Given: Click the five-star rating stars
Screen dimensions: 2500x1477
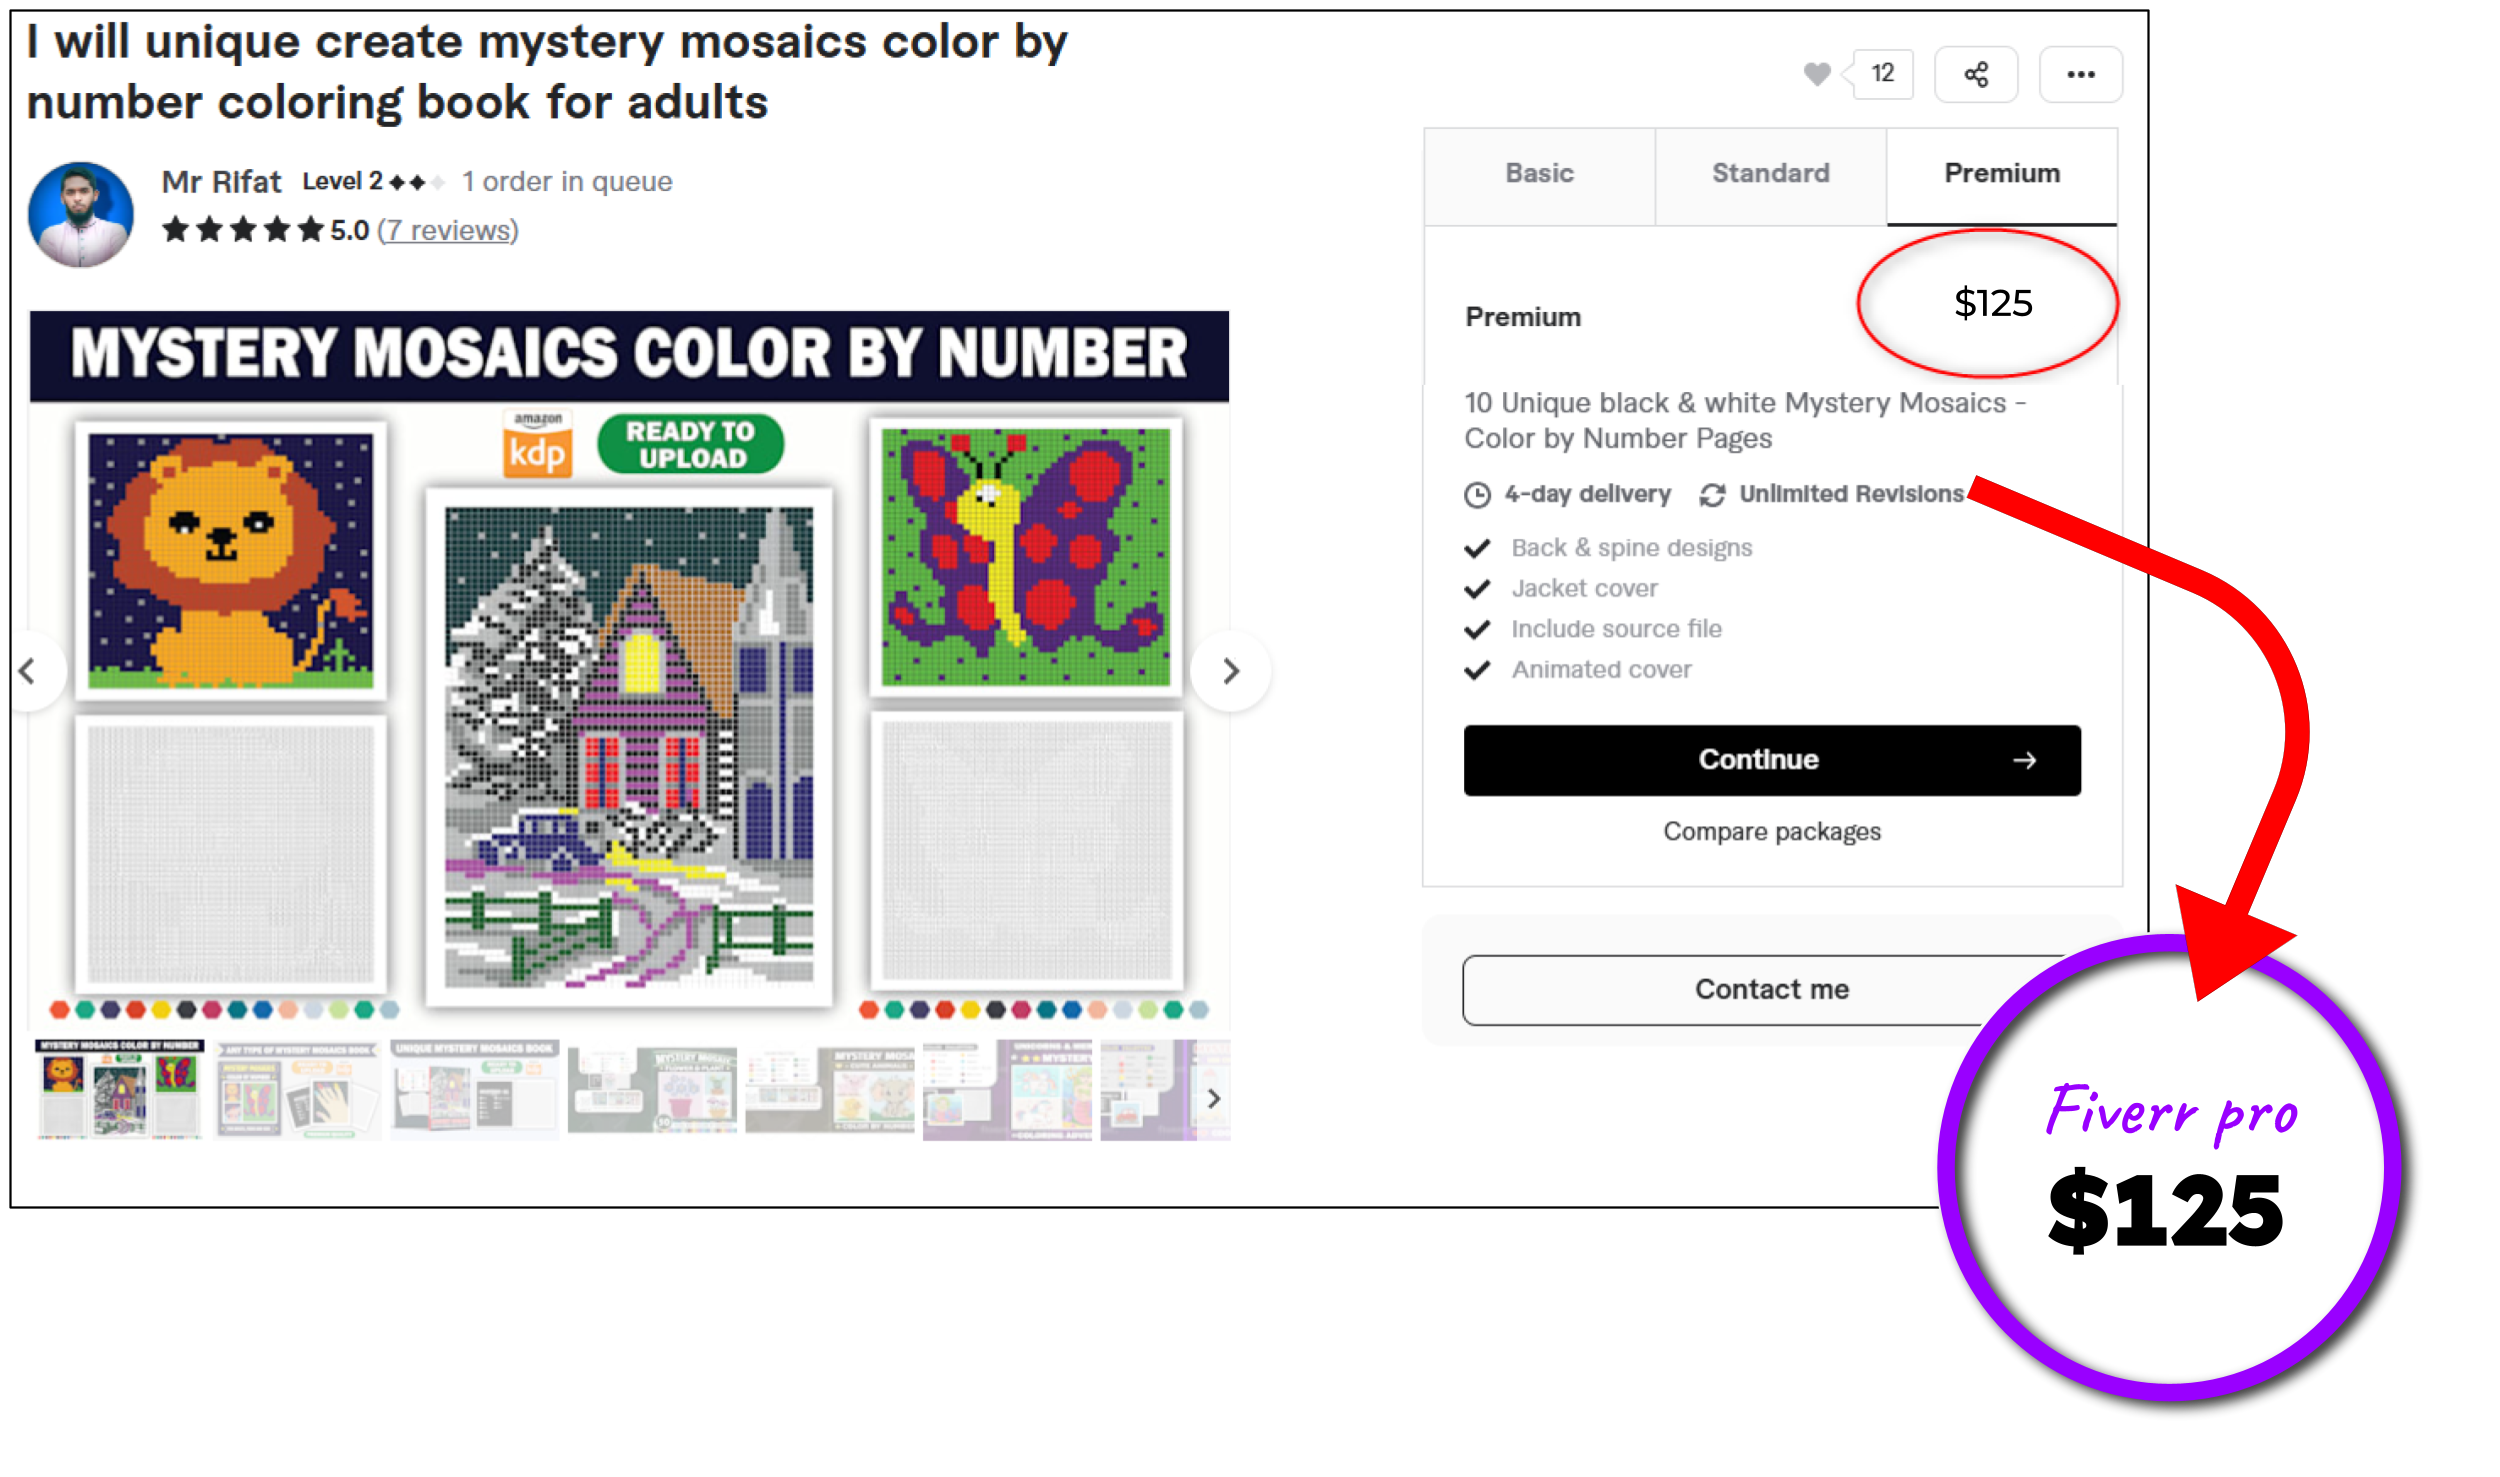Looking at the screenshot, I should point(243,230).
